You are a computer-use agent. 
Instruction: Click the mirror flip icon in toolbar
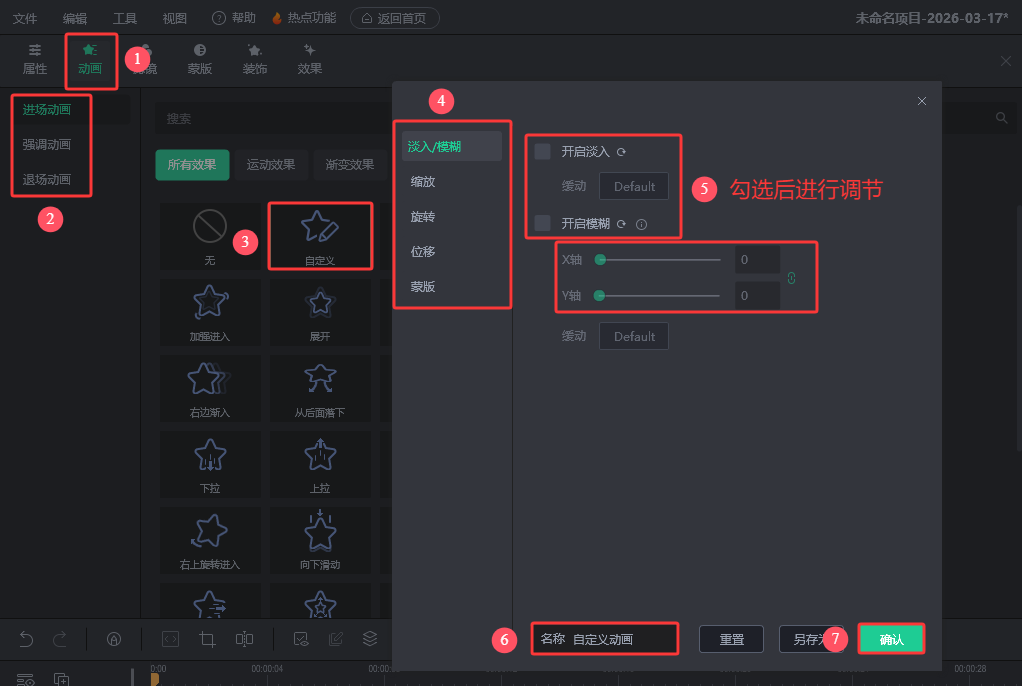pyautogui.click(x=244, y=639)
